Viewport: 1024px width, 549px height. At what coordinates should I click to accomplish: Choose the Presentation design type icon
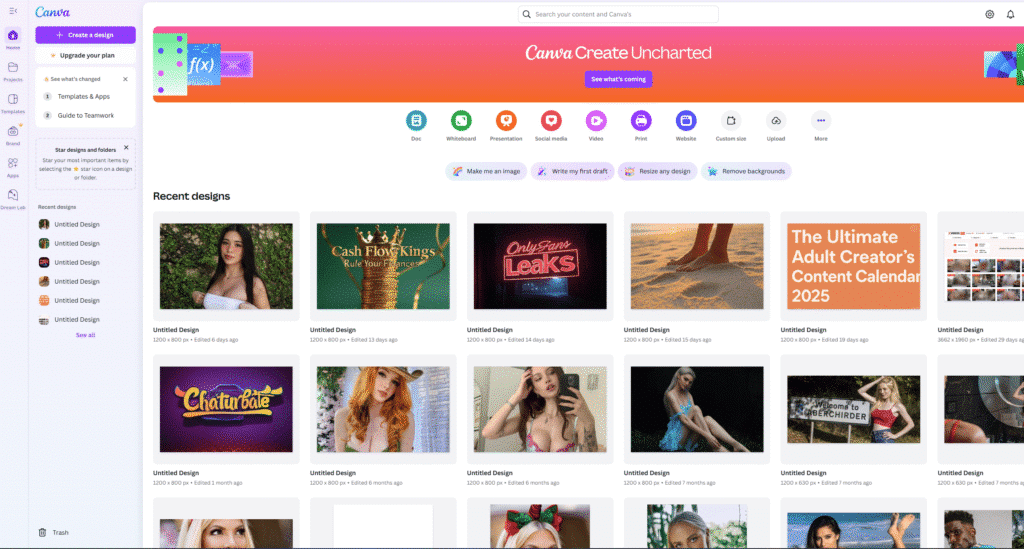point(506,120)
